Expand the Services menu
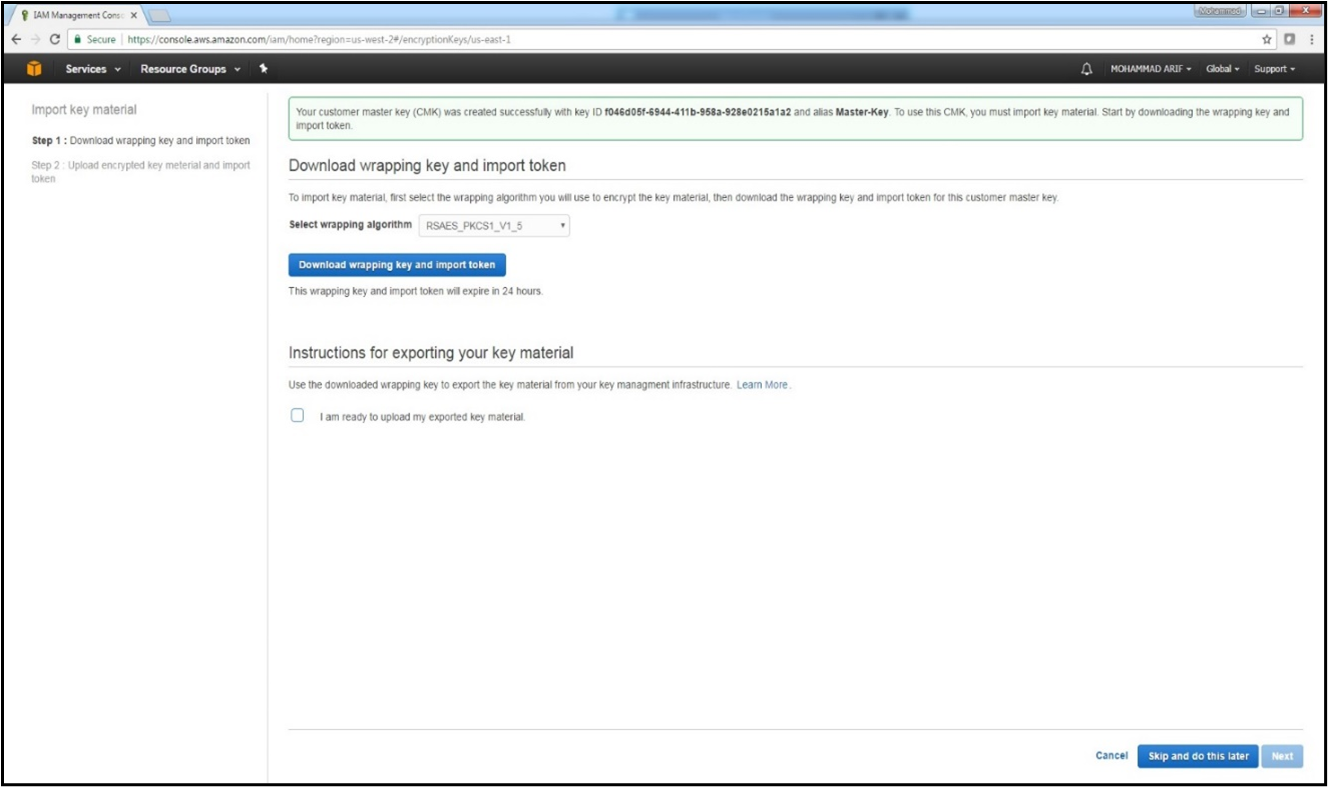The image size is (1328, 787). (93, 69)
